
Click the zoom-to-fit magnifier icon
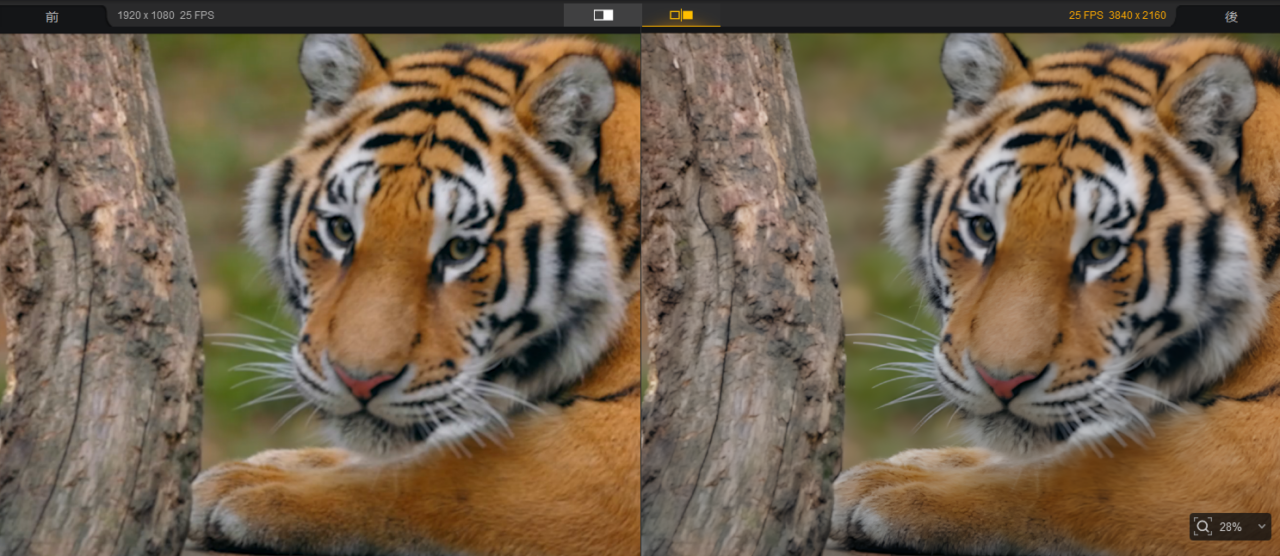[x=1203, y=526]
